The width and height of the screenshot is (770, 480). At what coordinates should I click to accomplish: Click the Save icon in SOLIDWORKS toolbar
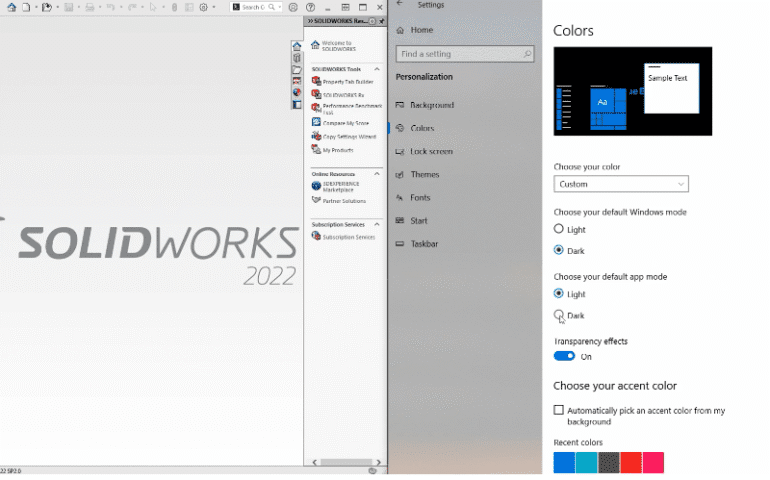click(x=69, y=7)
